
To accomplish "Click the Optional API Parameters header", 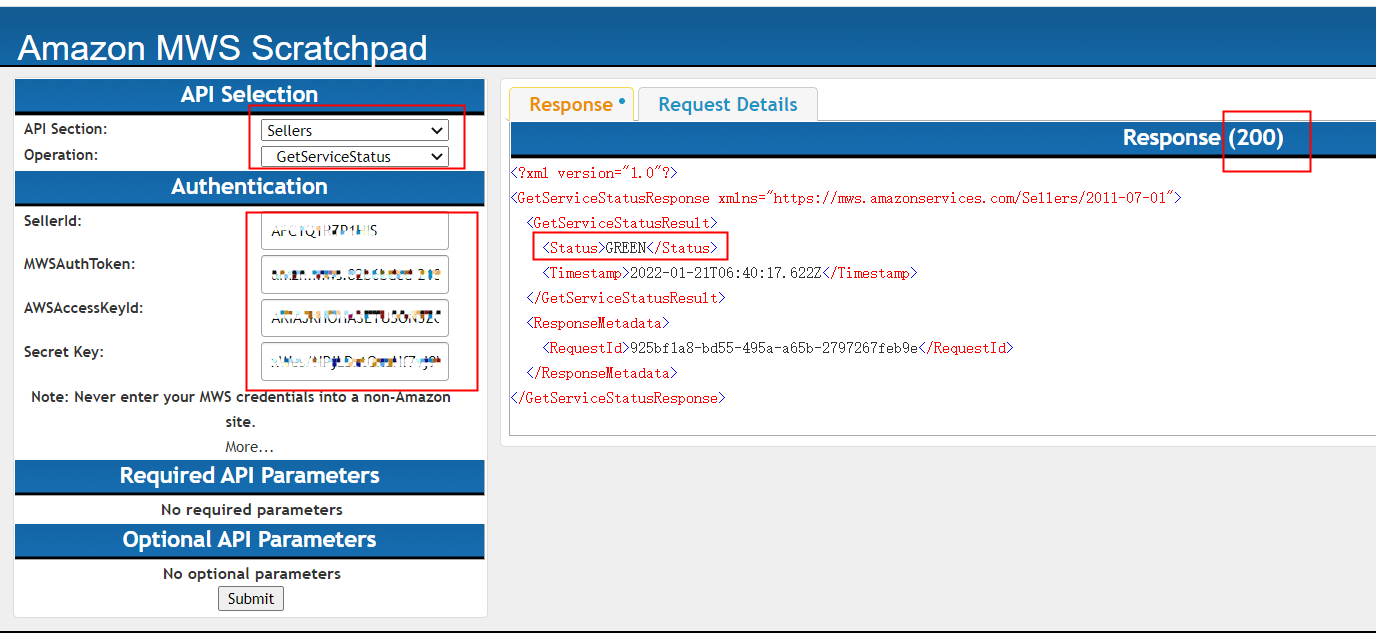I will (249, 540).
